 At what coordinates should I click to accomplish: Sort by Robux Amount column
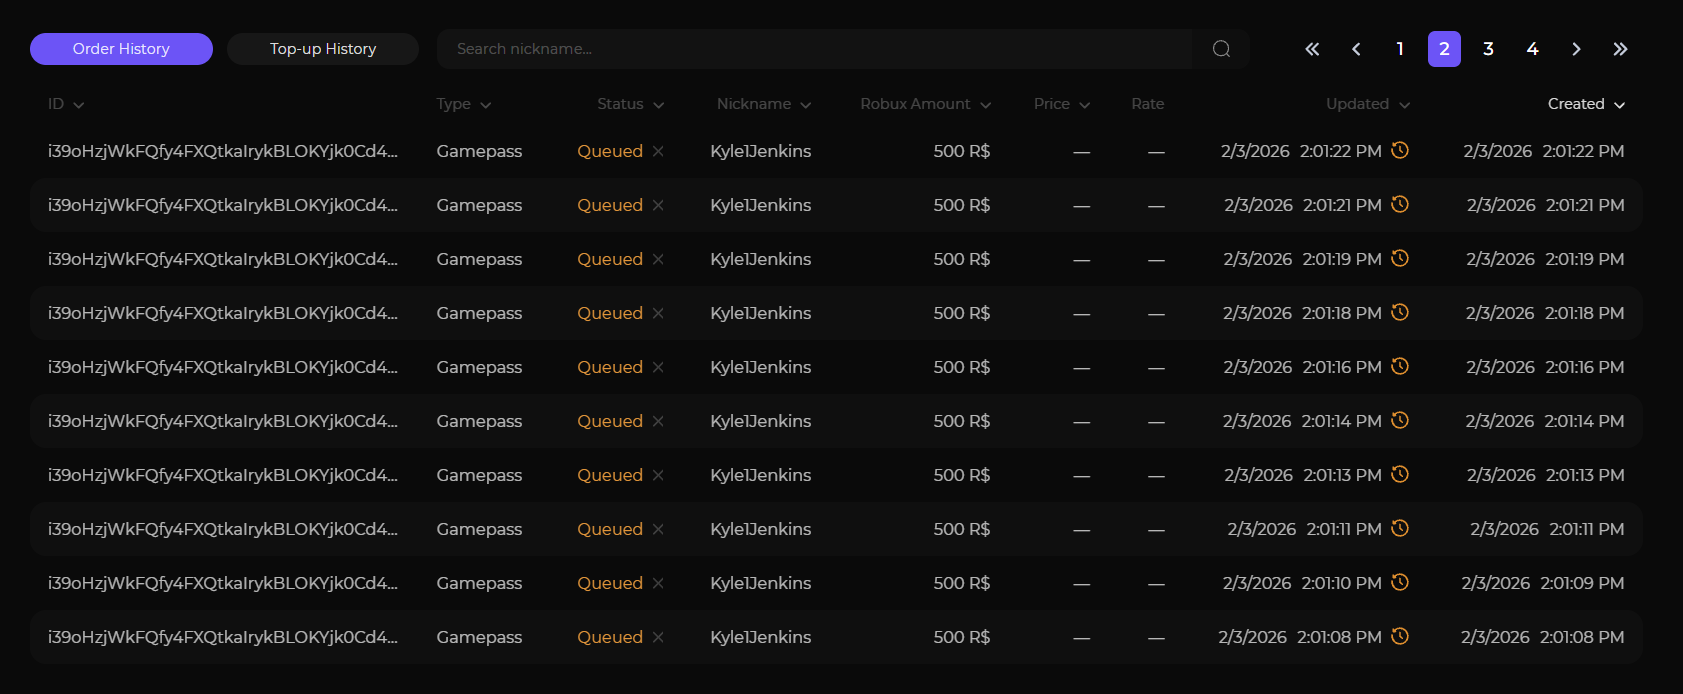(926, 104)
